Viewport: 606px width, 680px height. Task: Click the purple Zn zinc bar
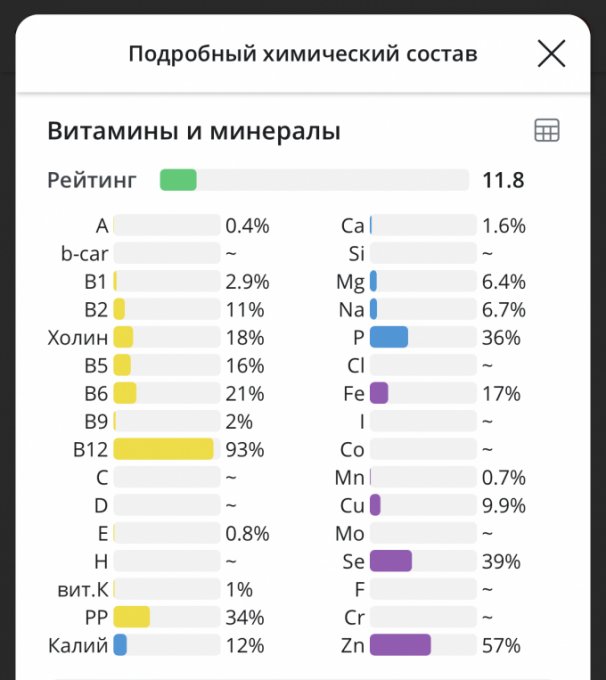(x=400, y=645)
